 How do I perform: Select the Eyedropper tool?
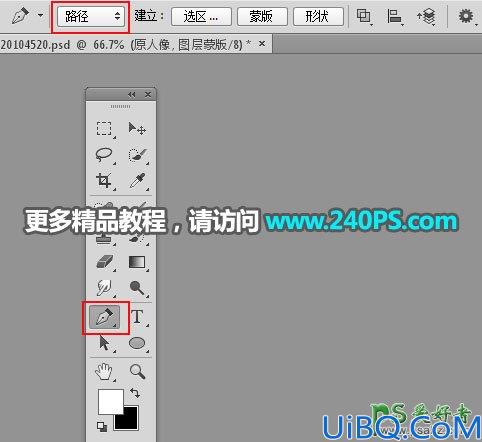(137, 180)
